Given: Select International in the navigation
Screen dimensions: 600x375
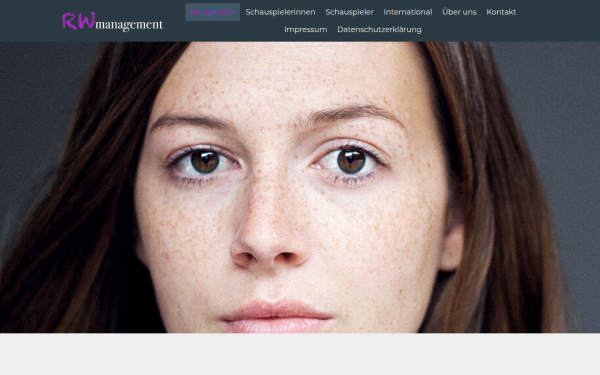Looking at the screenshot, I should coord(408,12).
